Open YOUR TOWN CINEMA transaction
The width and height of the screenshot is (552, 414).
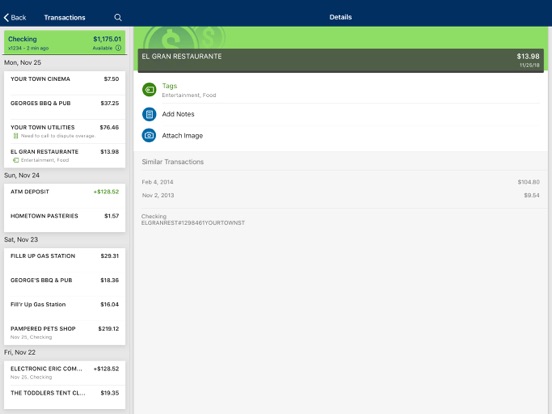pyautogui.click(x=65, y=83)
